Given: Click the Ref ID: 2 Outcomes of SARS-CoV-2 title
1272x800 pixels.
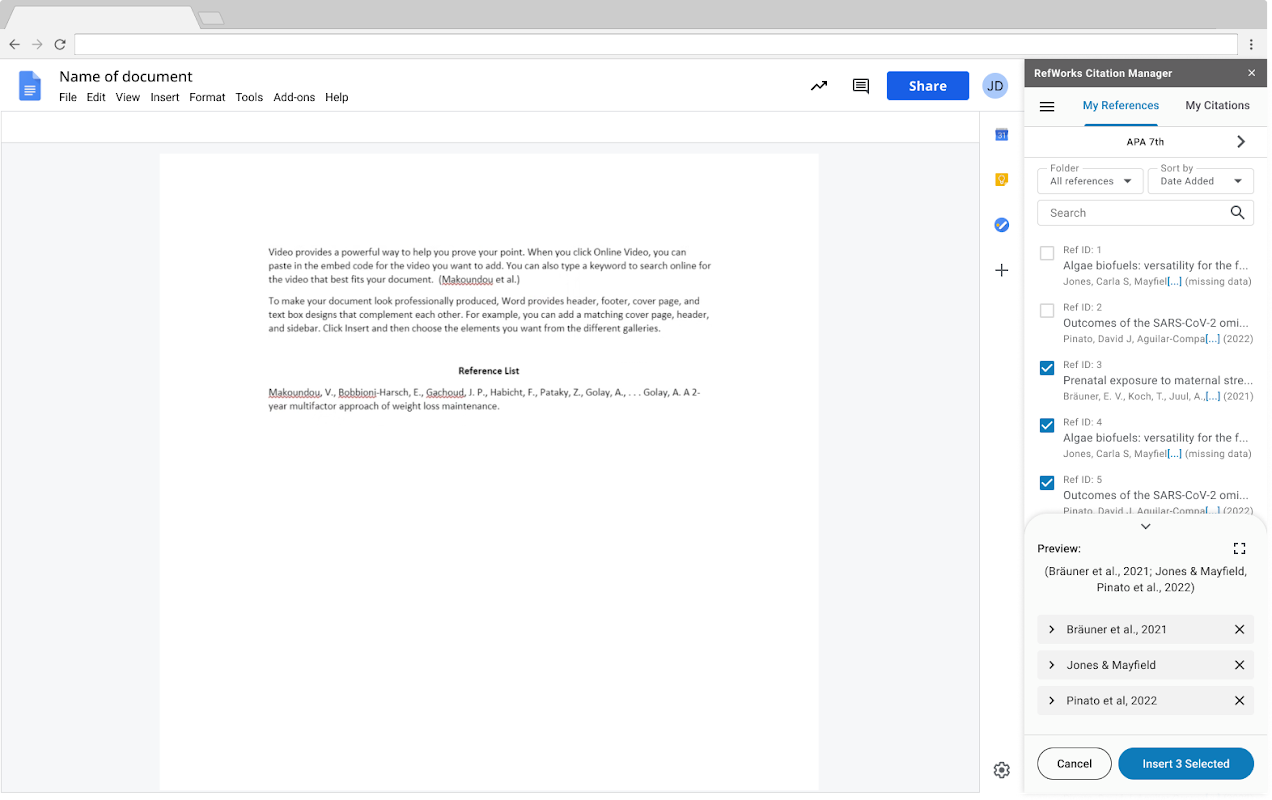Looking at the screenshot, I should pos(1156,323).
